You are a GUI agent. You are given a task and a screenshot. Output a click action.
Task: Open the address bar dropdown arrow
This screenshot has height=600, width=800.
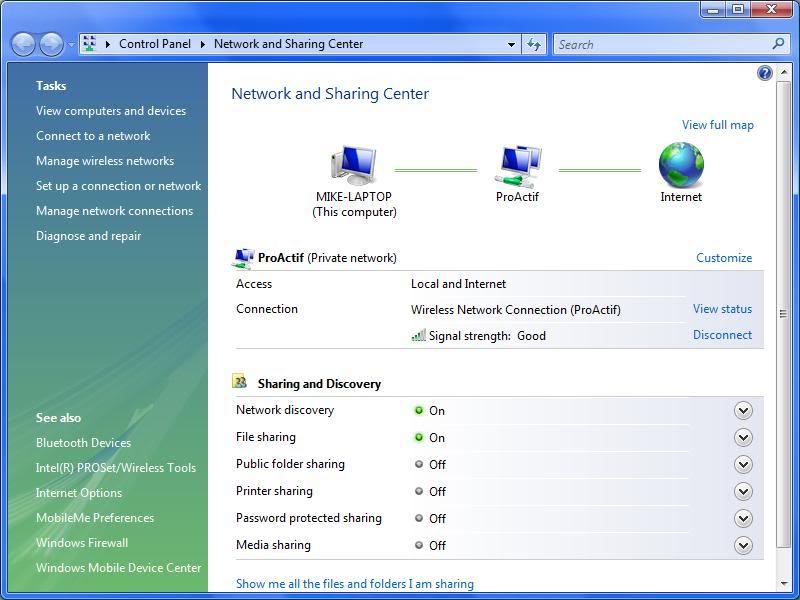[x=511, y=44]
